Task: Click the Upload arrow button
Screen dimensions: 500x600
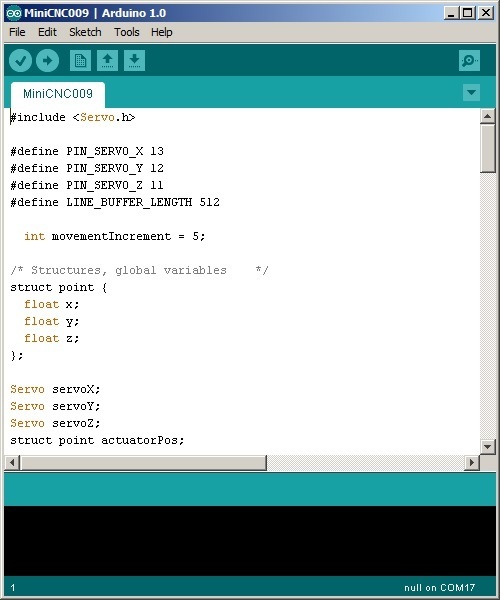Action: (x=47, y=60)
